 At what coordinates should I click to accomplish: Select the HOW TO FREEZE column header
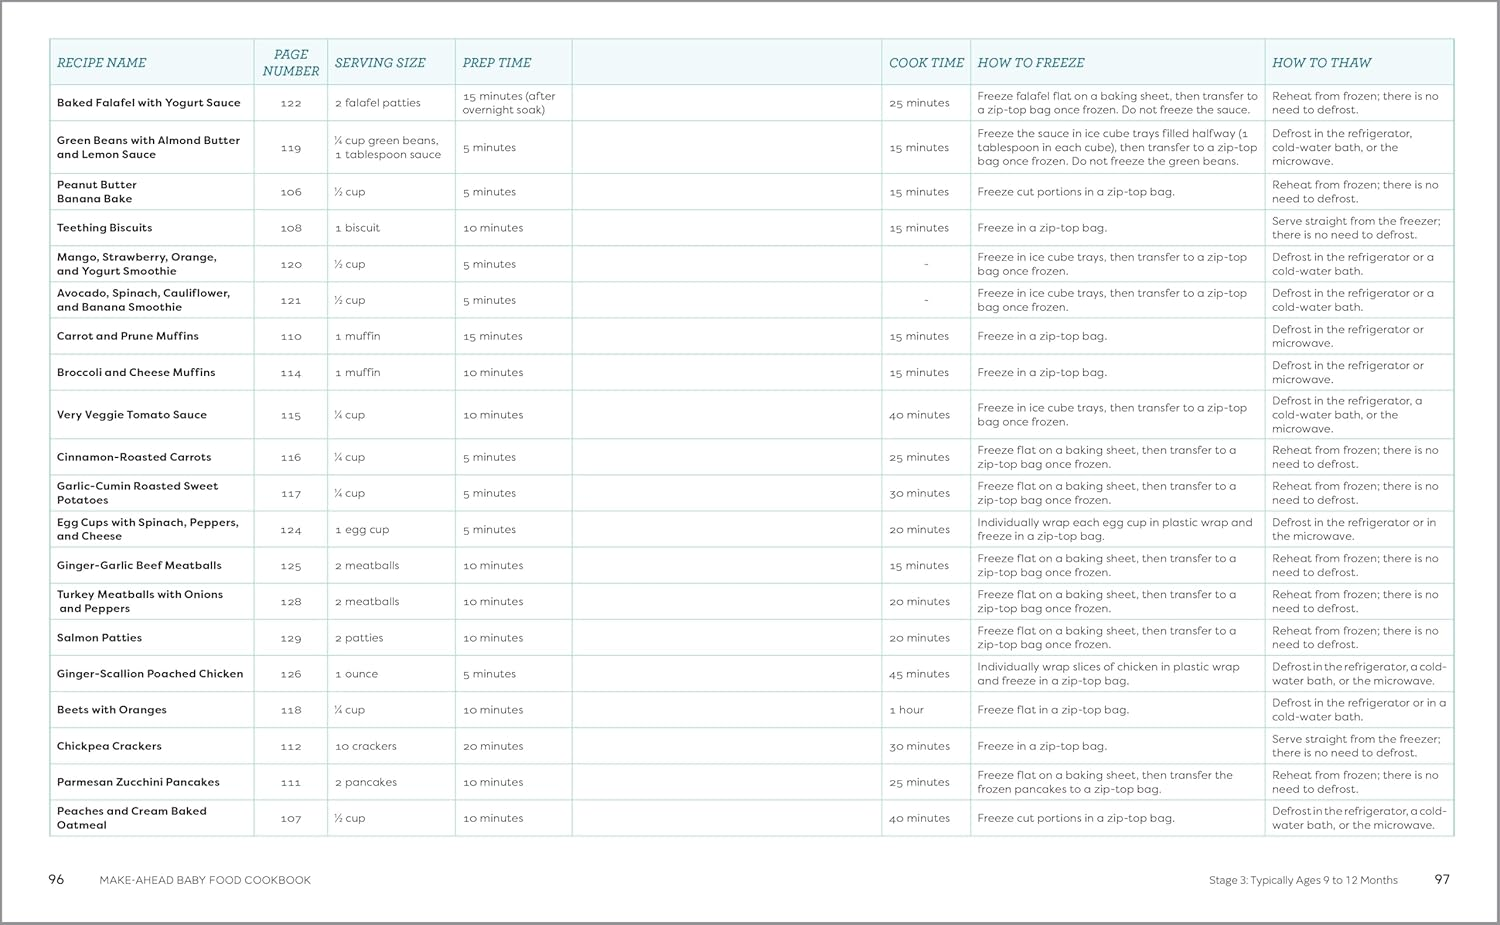tap(1030, 62)
